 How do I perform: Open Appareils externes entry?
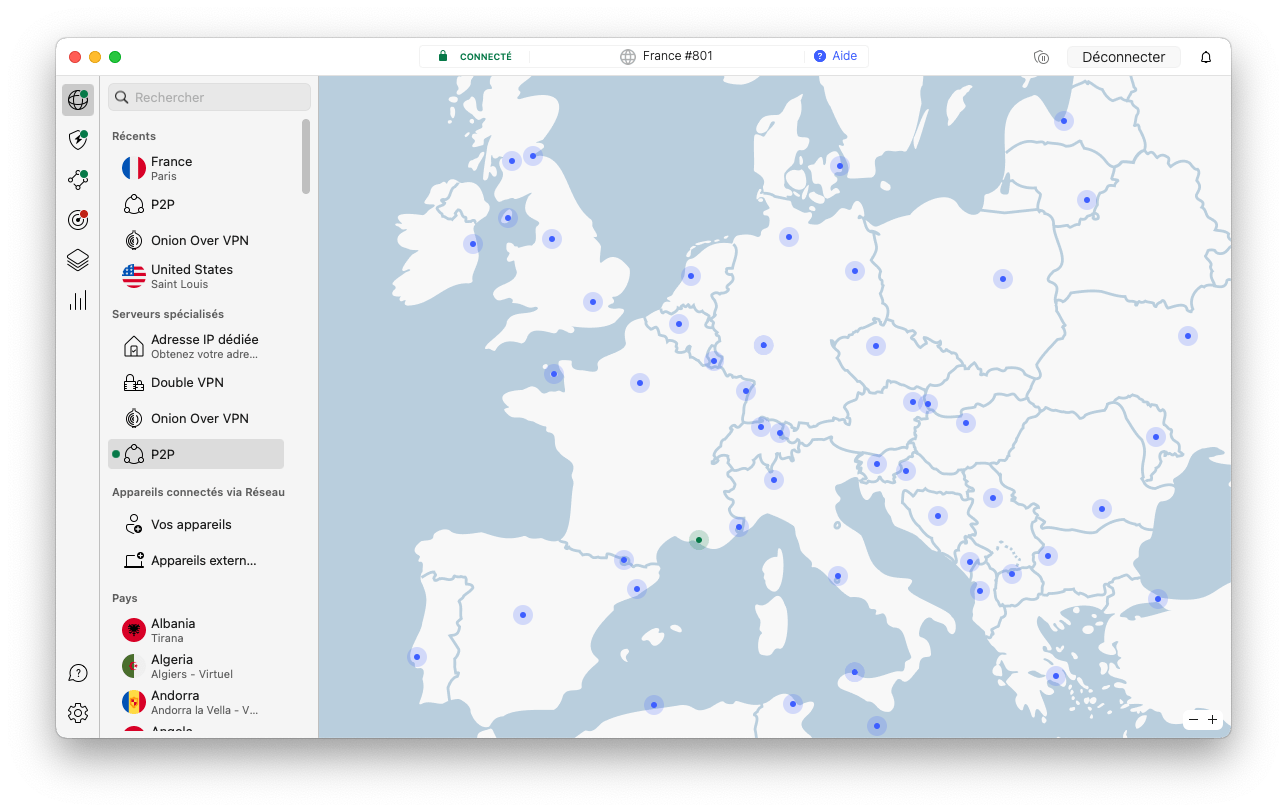[x=196, y=560]
